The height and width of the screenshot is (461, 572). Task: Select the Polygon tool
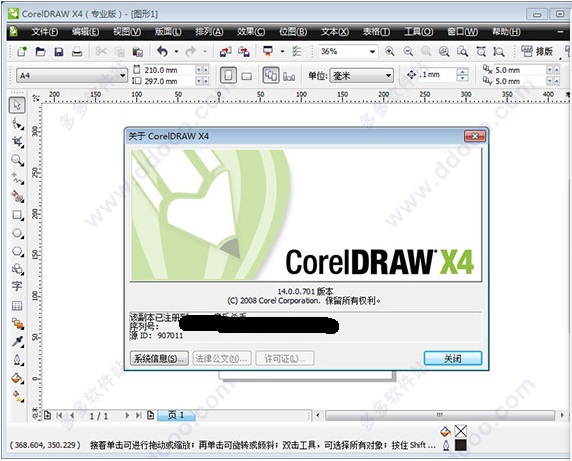pos(17,251)
